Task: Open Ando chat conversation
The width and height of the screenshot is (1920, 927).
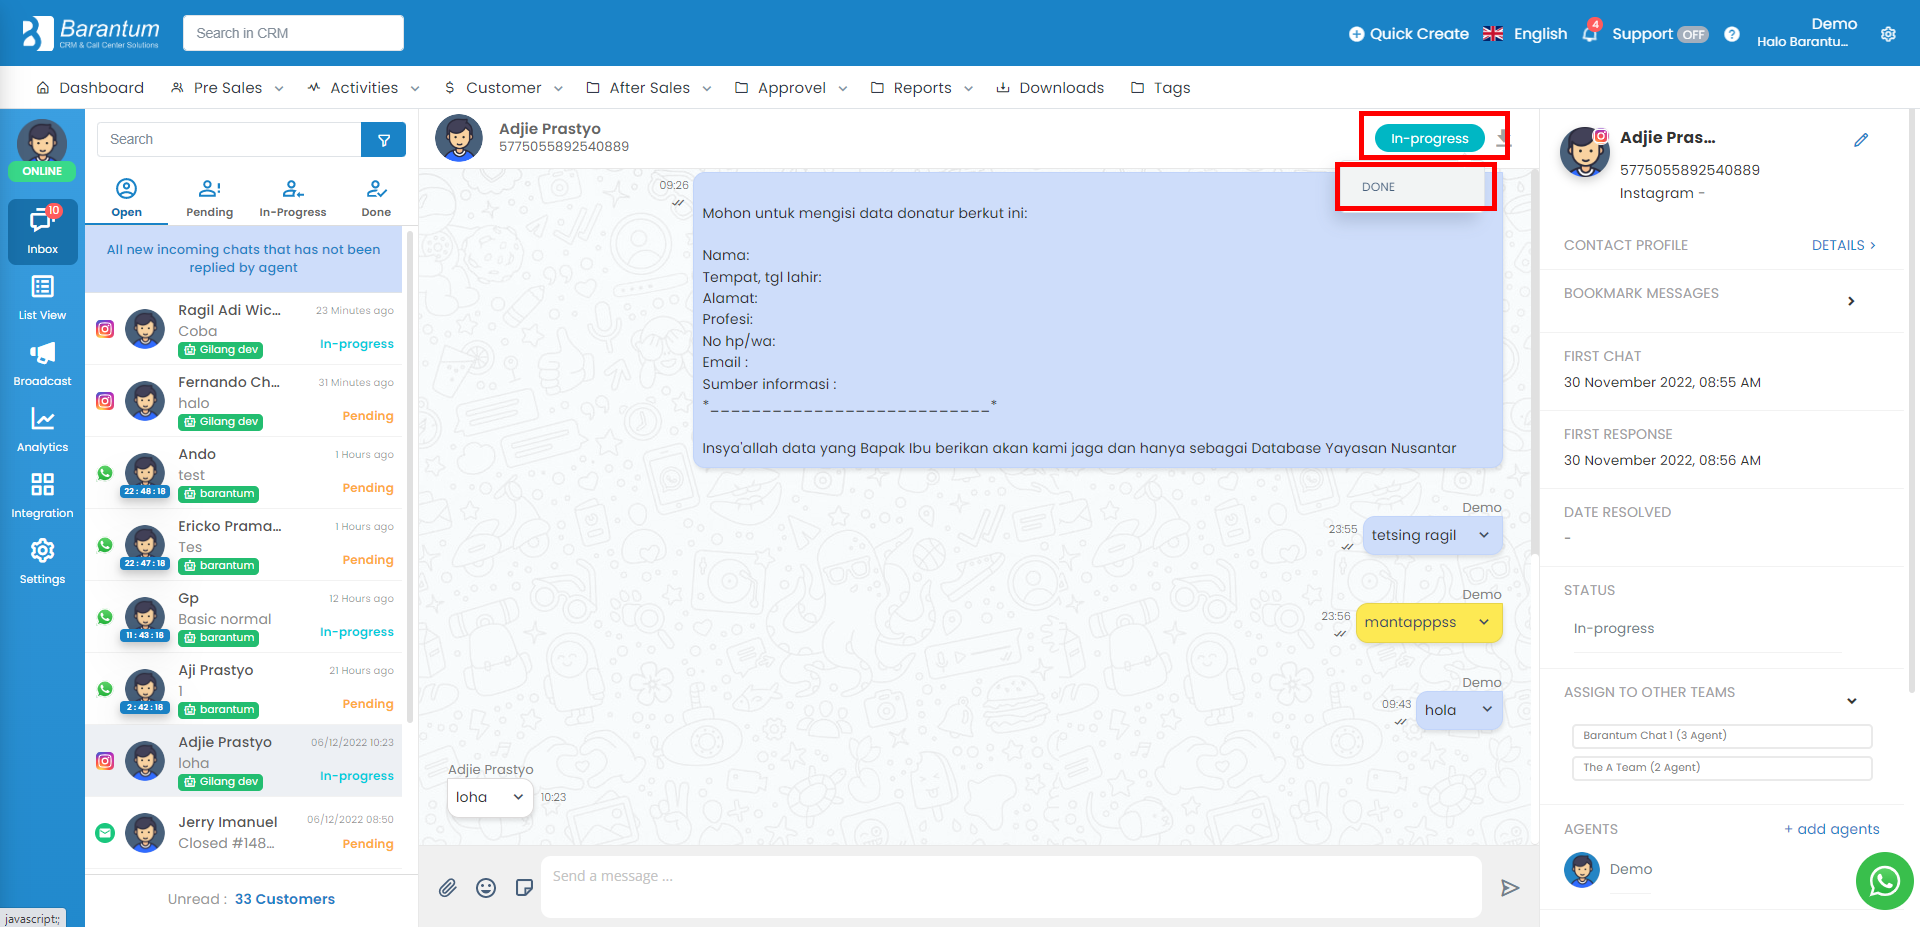Action: click(x=243, y=473)
